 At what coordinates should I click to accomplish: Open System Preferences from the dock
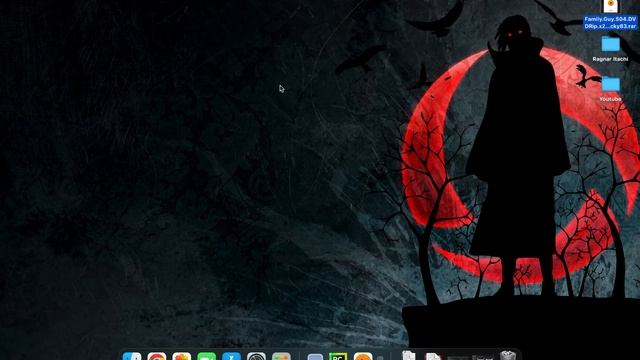click(x=256, y=356)
